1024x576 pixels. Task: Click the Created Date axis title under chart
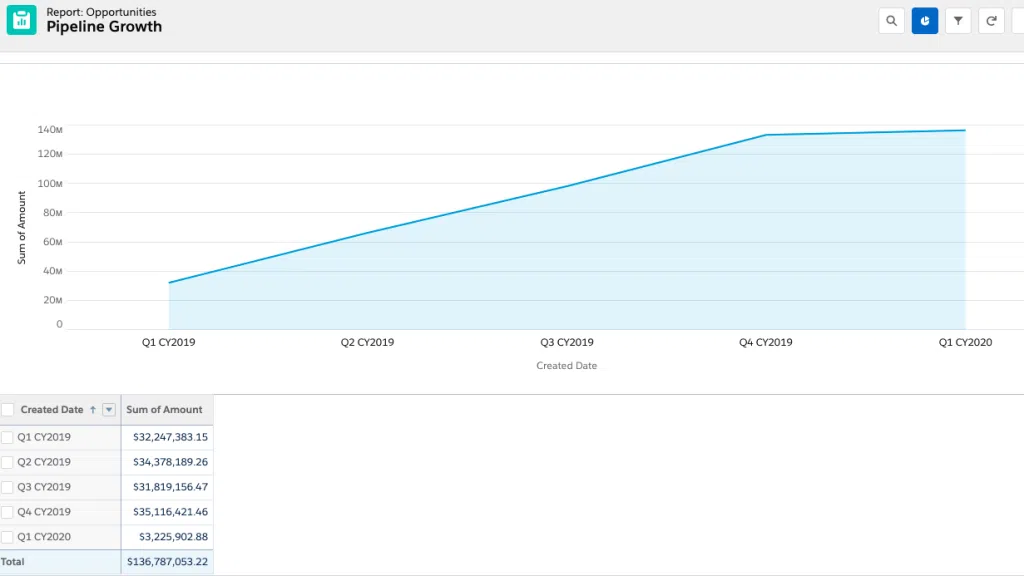click(x=567, y=366)
